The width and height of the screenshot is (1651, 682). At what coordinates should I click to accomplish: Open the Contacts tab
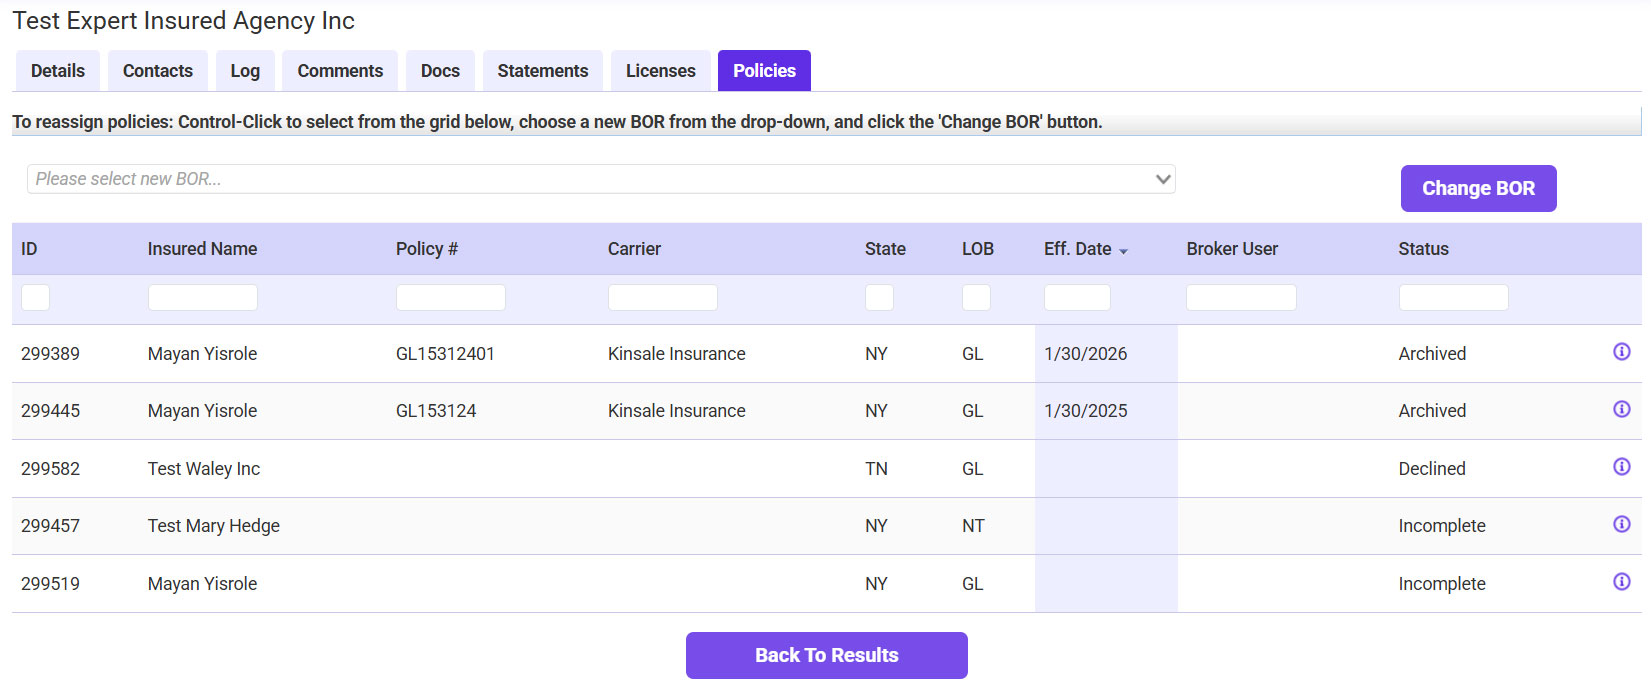[158, 71]
